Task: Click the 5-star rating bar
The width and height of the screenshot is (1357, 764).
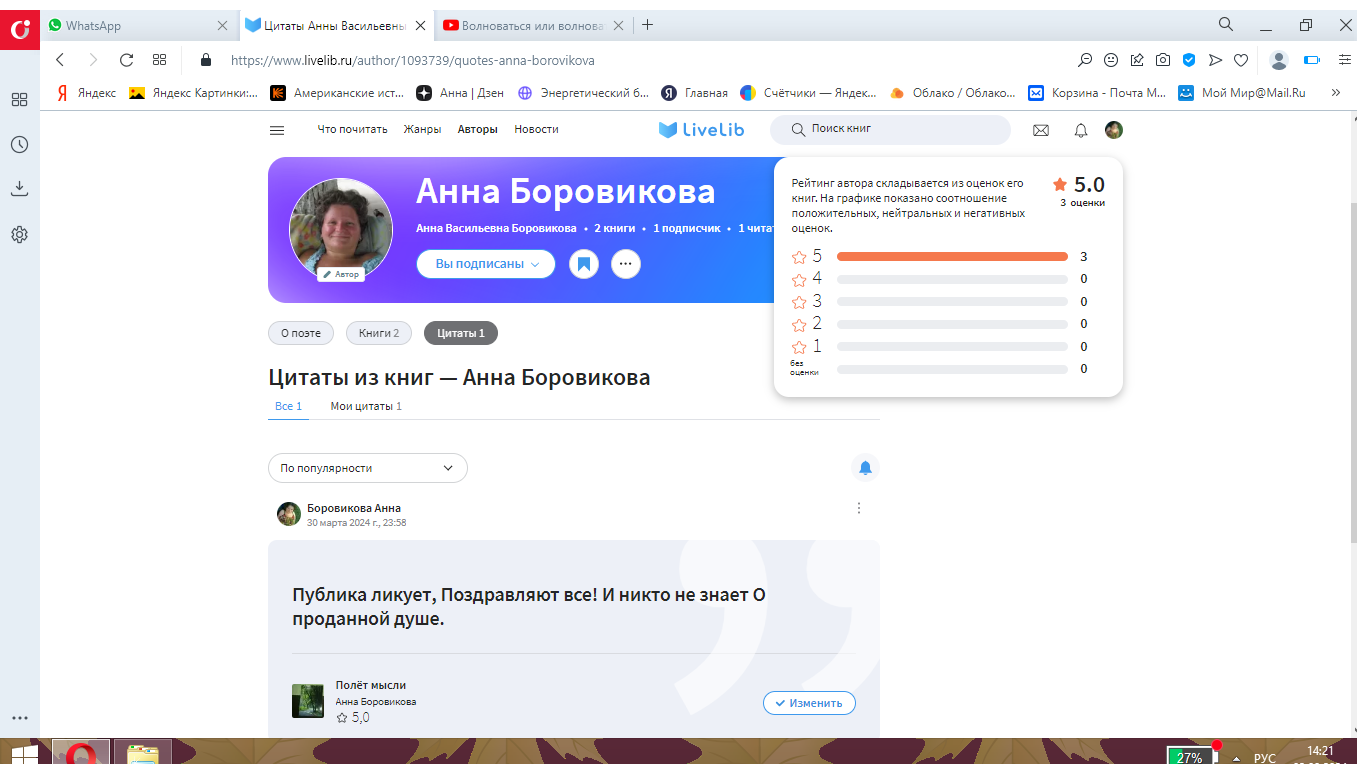Action: pyautogui.click(x=952, y=257)
